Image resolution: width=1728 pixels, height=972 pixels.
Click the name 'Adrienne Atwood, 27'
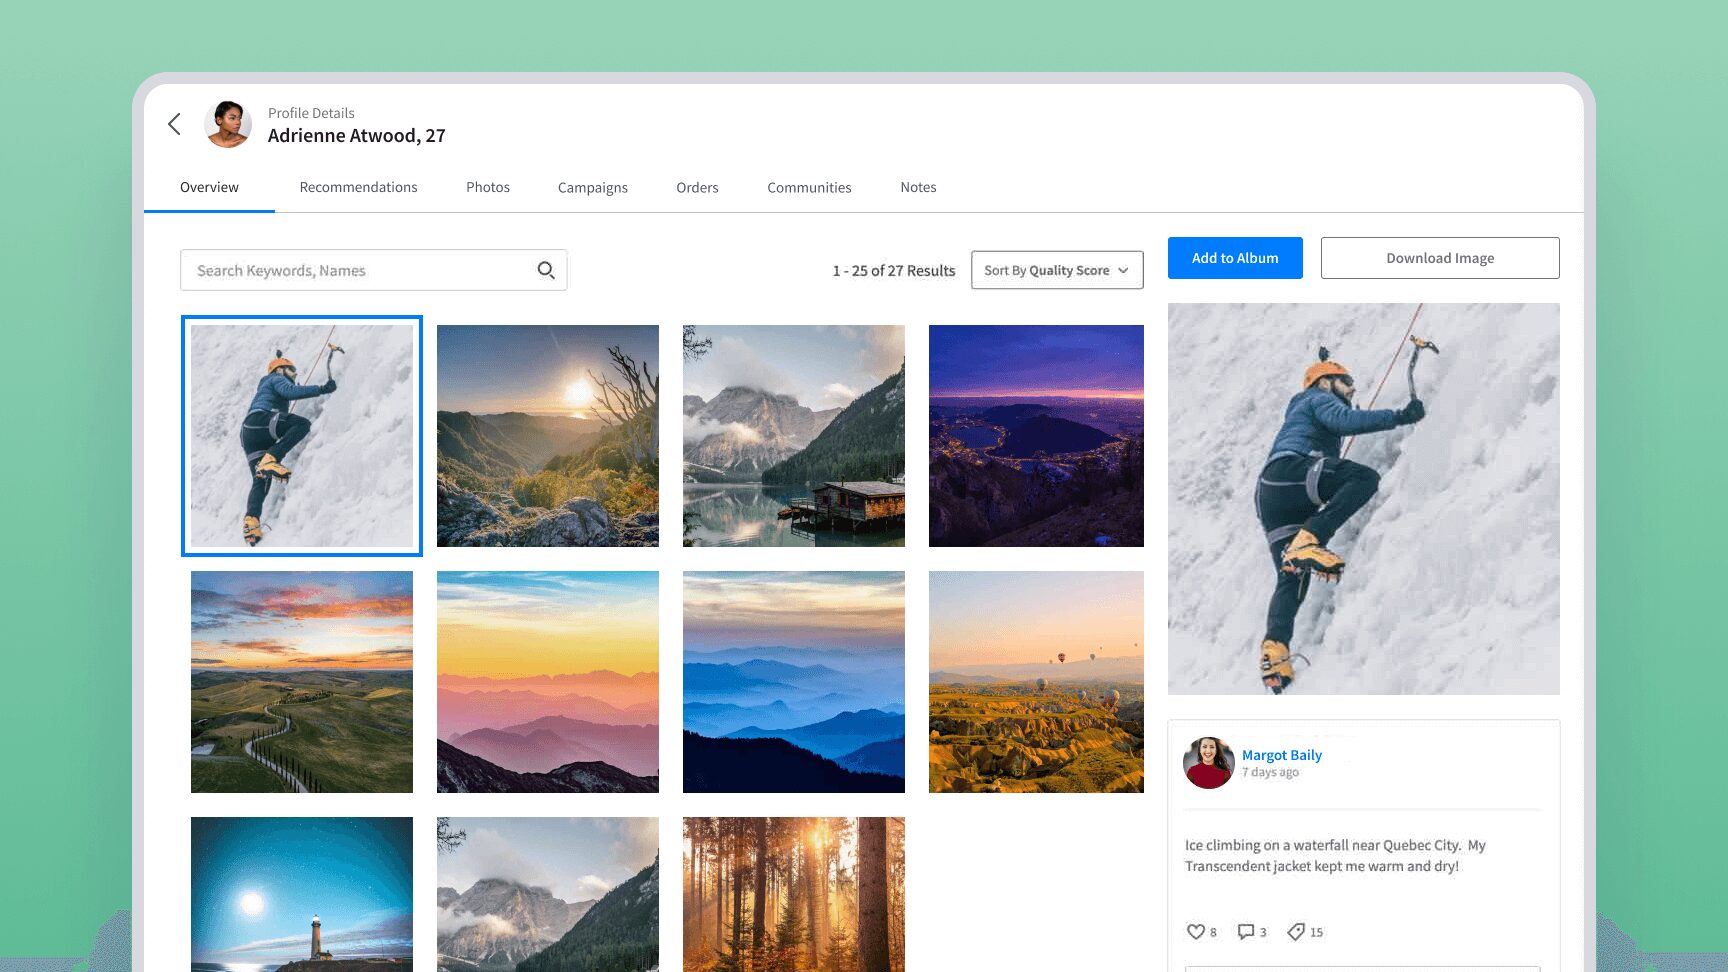(x=357, y=136)
